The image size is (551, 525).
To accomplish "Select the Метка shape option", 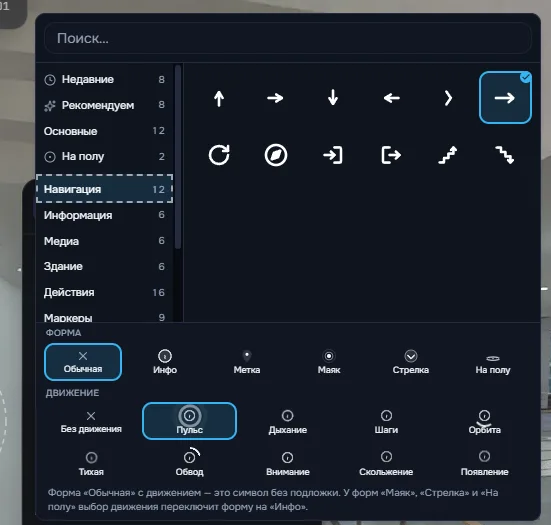I will pyautogui.click(x=247, y=362).
